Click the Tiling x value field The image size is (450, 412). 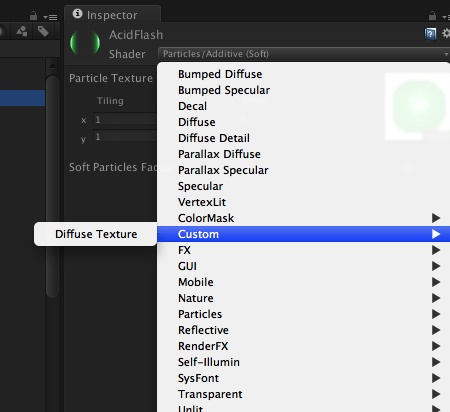125,120
